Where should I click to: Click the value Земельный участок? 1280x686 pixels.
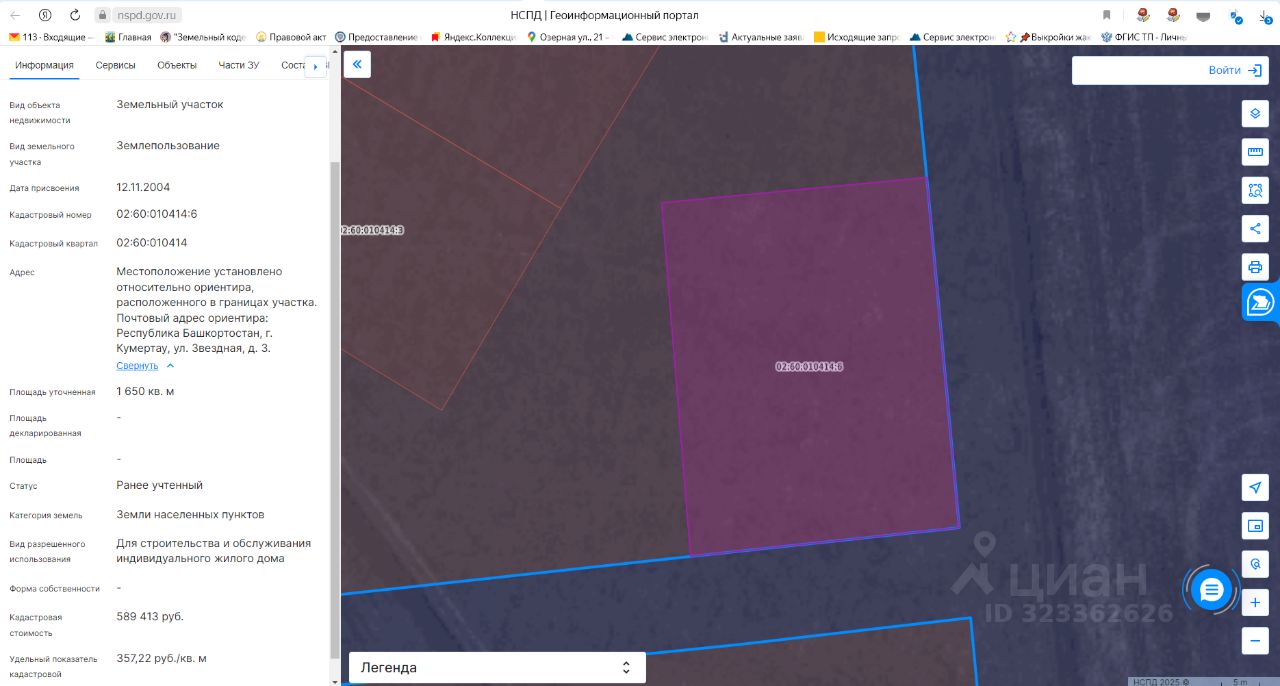pyautogui.click(x=170, y=104)
